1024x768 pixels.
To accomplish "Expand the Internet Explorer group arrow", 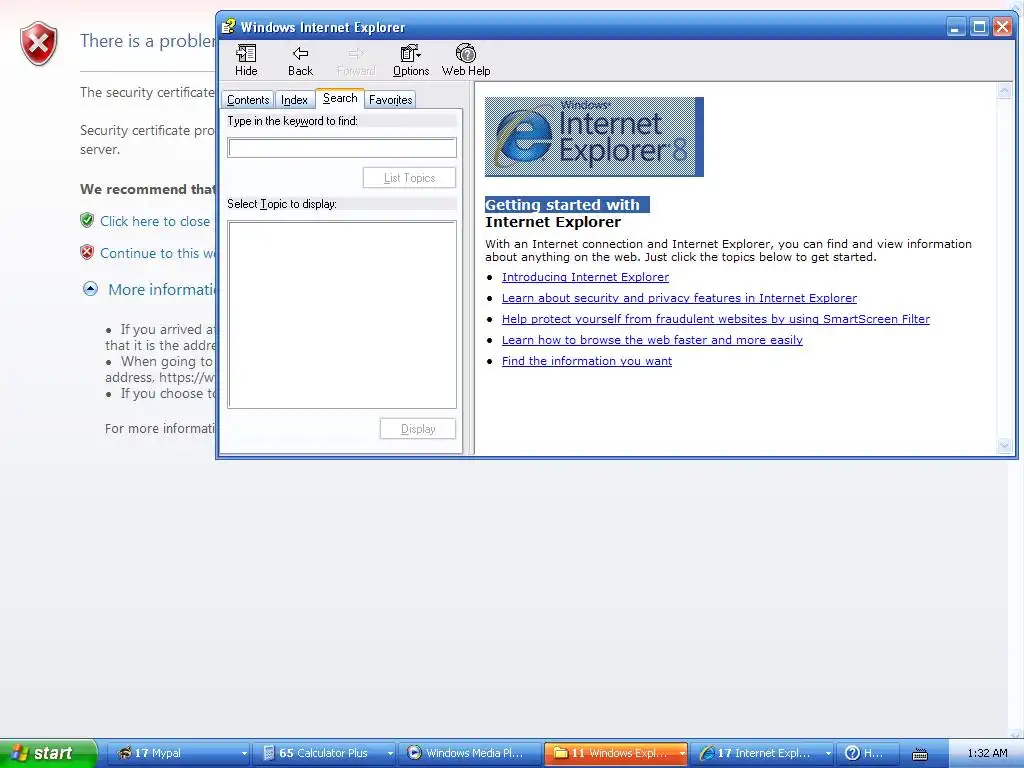I will 828,754.
